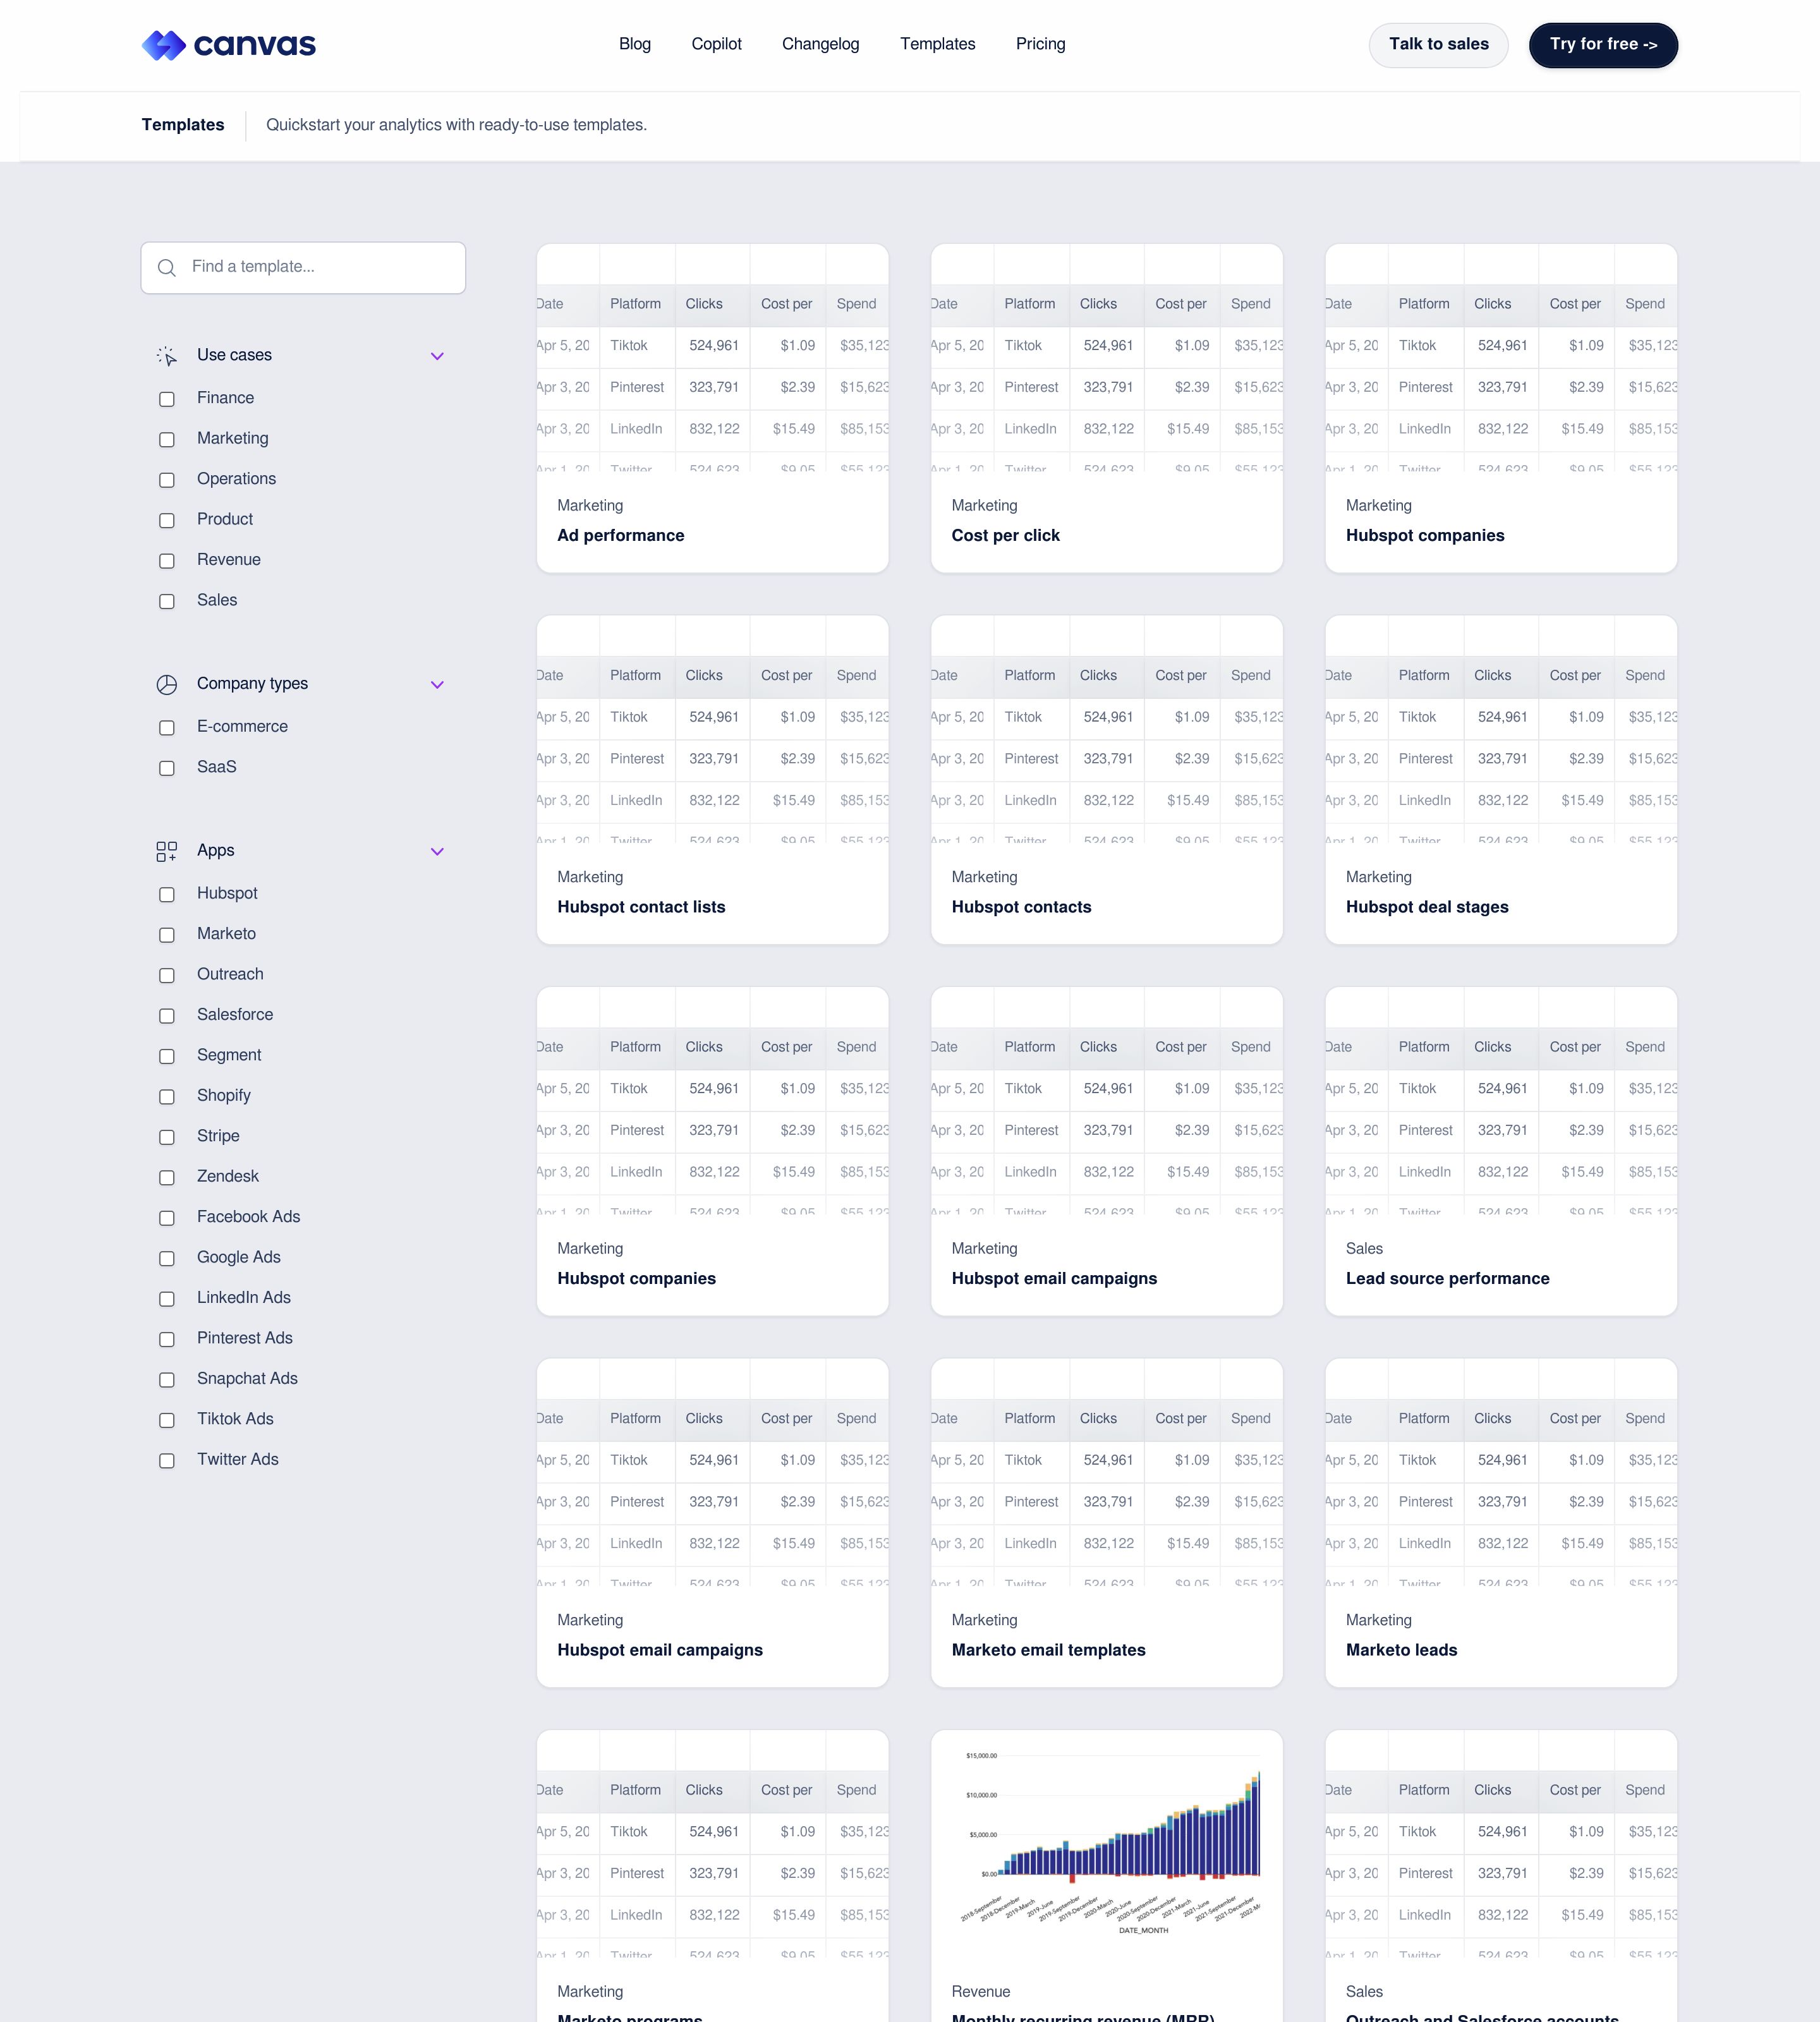Click the Company types pie icon
Screen dimensions: 1820x2022
[x=167, y=685]
